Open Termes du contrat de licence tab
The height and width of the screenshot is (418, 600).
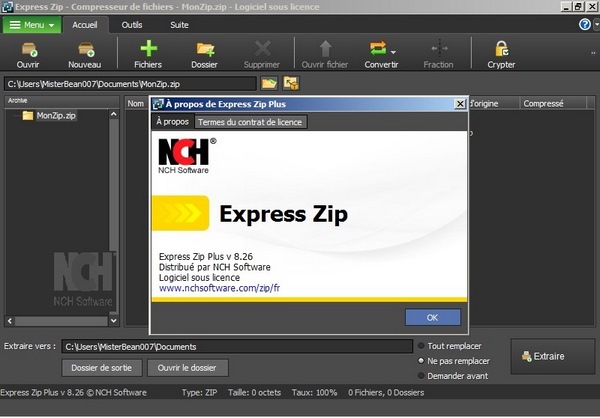point(250,122)
